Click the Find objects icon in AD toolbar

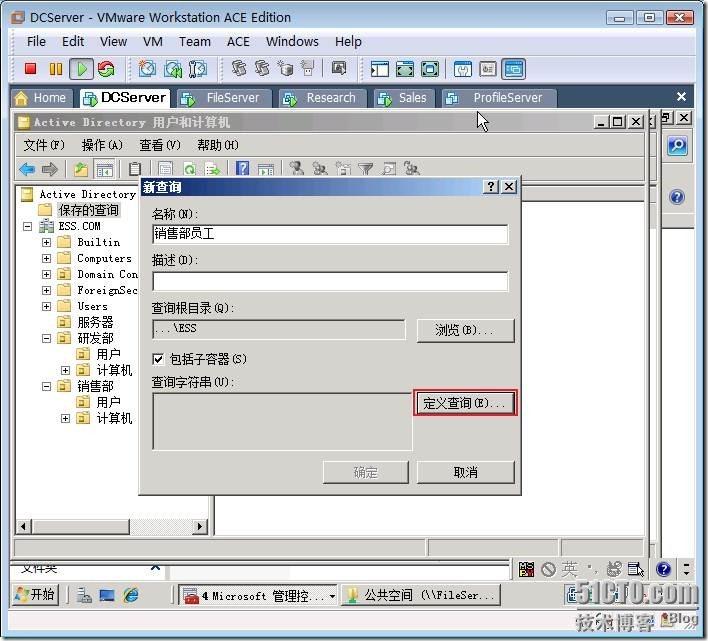point(388,169)
